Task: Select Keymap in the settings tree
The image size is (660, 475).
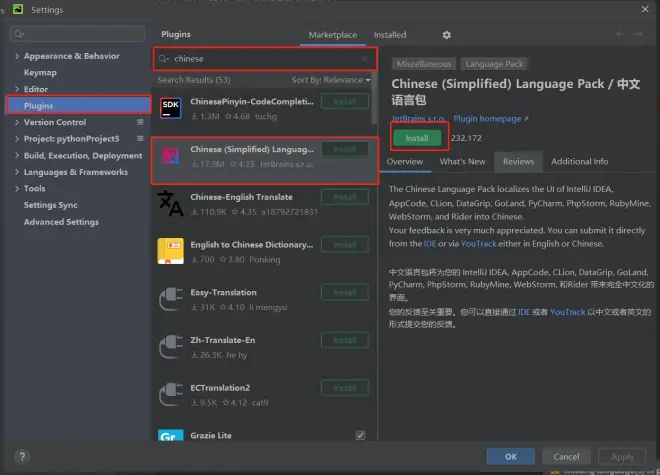Action: click(x=40, y=72)
